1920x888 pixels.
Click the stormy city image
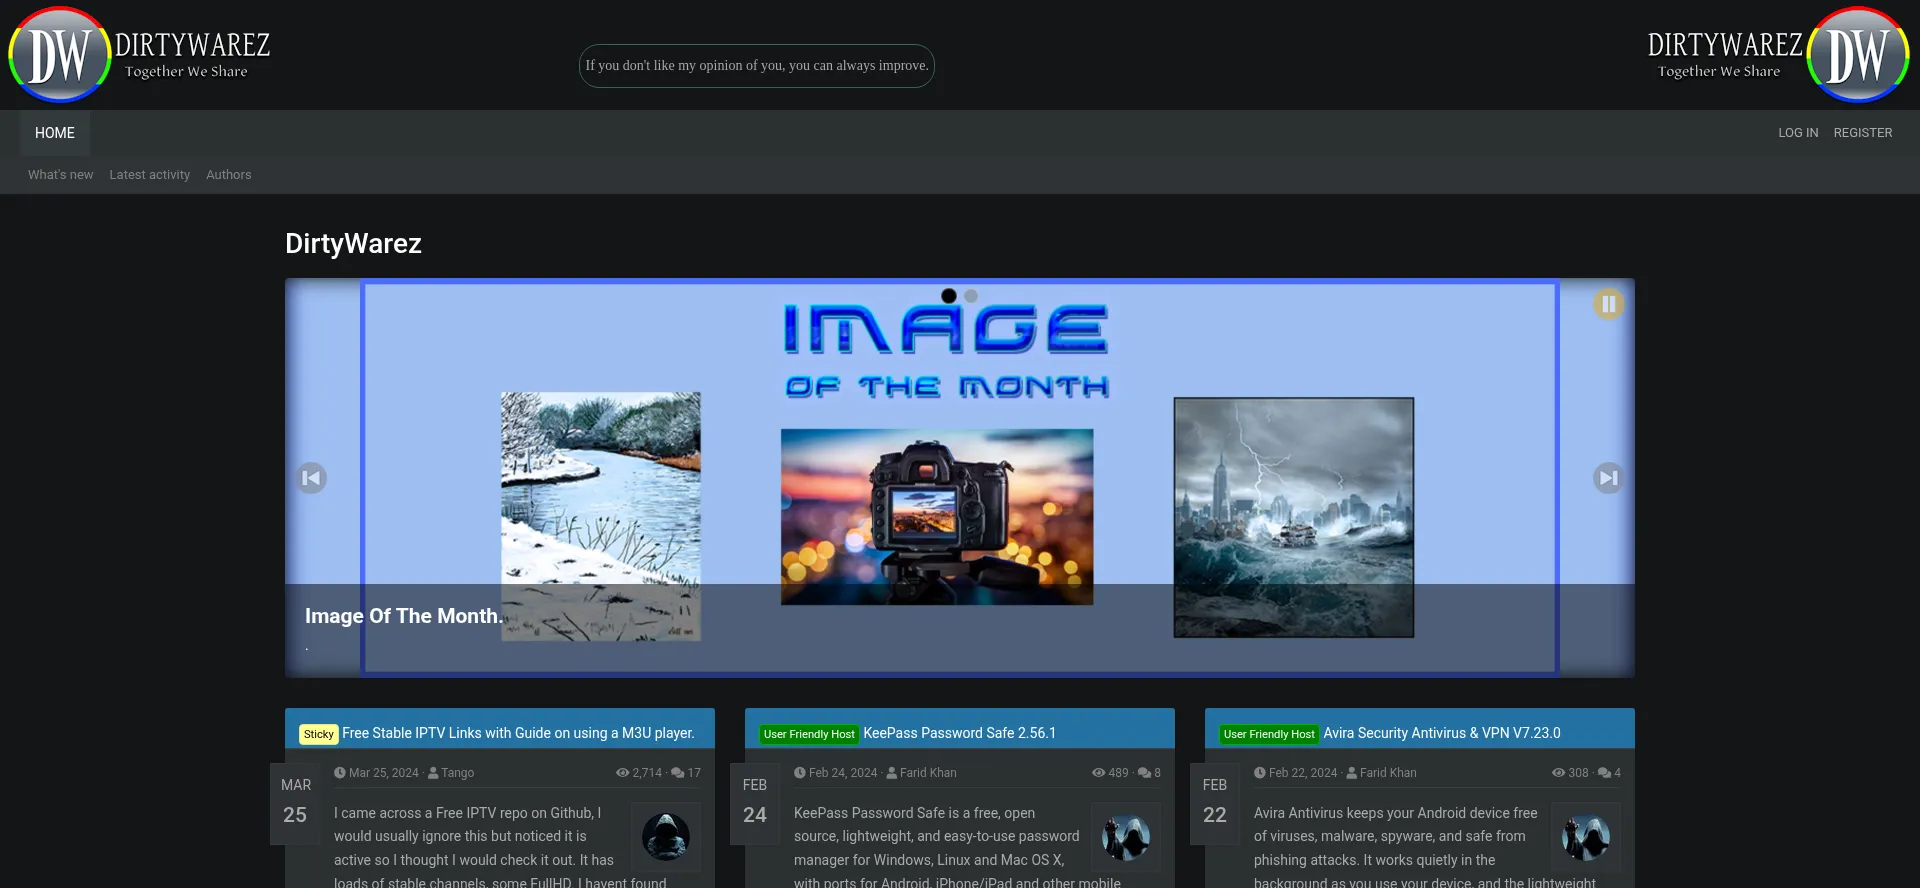pos(1294,517)
